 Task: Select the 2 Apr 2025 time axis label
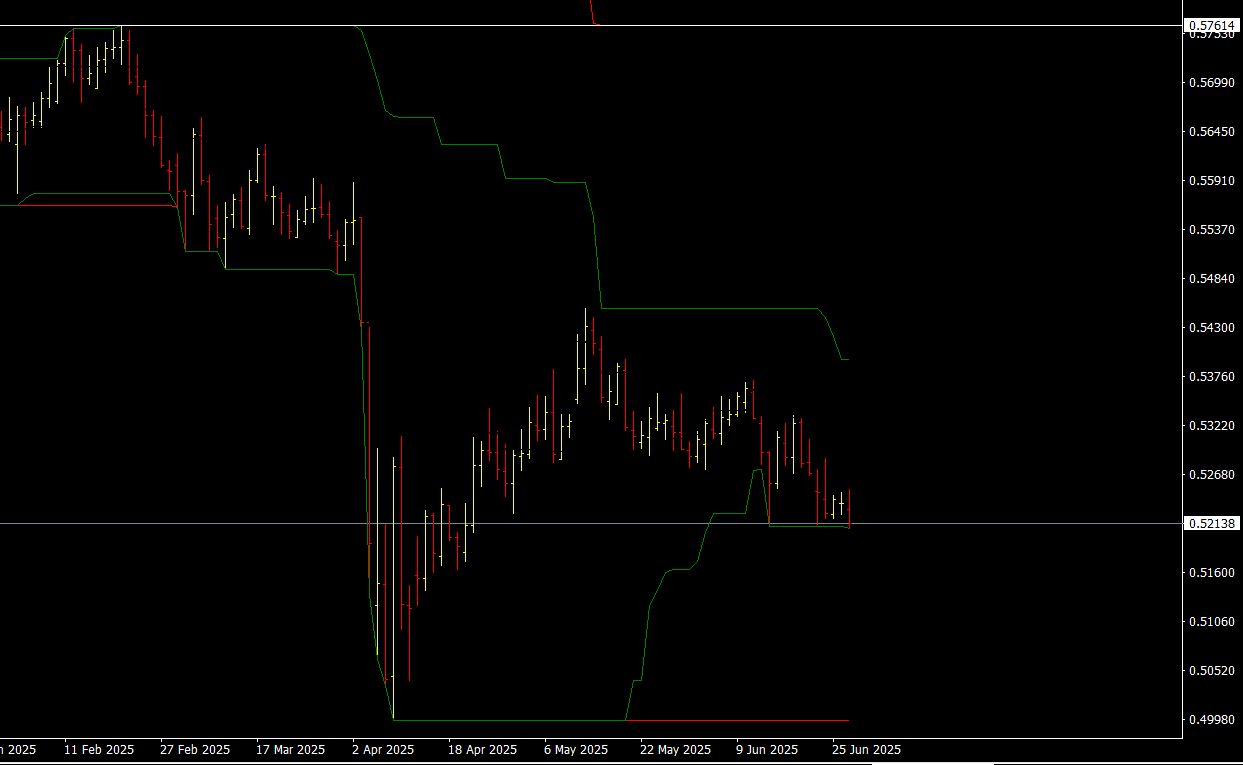click(383, 749)
